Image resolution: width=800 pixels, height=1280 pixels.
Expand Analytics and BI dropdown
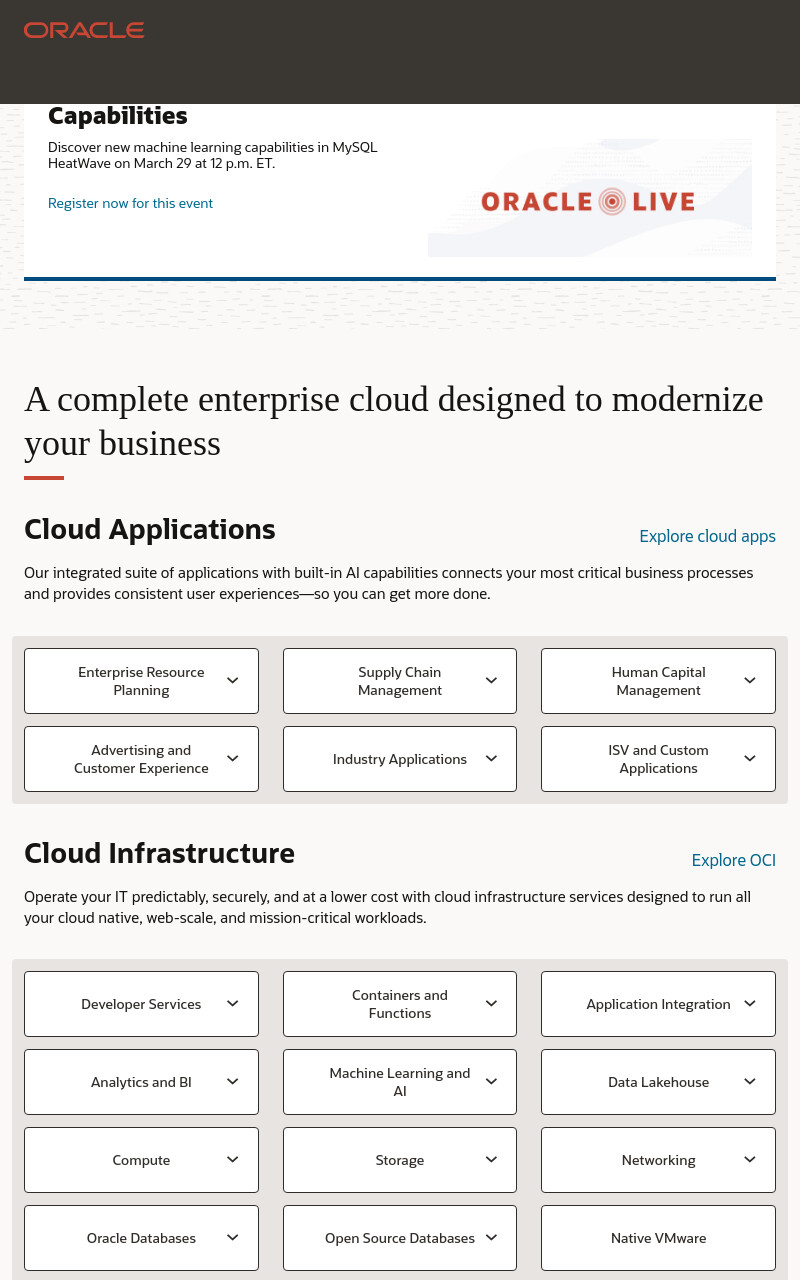pos(141,1082)
